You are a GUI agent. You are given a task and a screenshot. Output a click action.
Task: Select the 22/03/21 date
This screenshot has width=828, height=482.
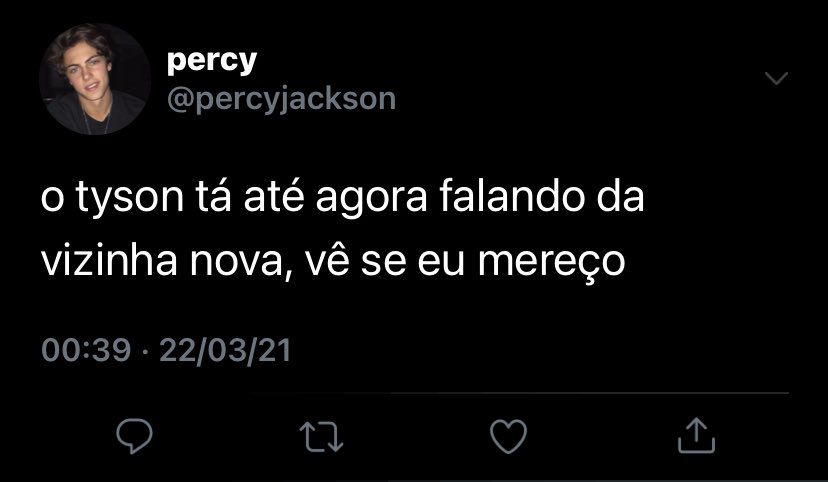(225, 350)
